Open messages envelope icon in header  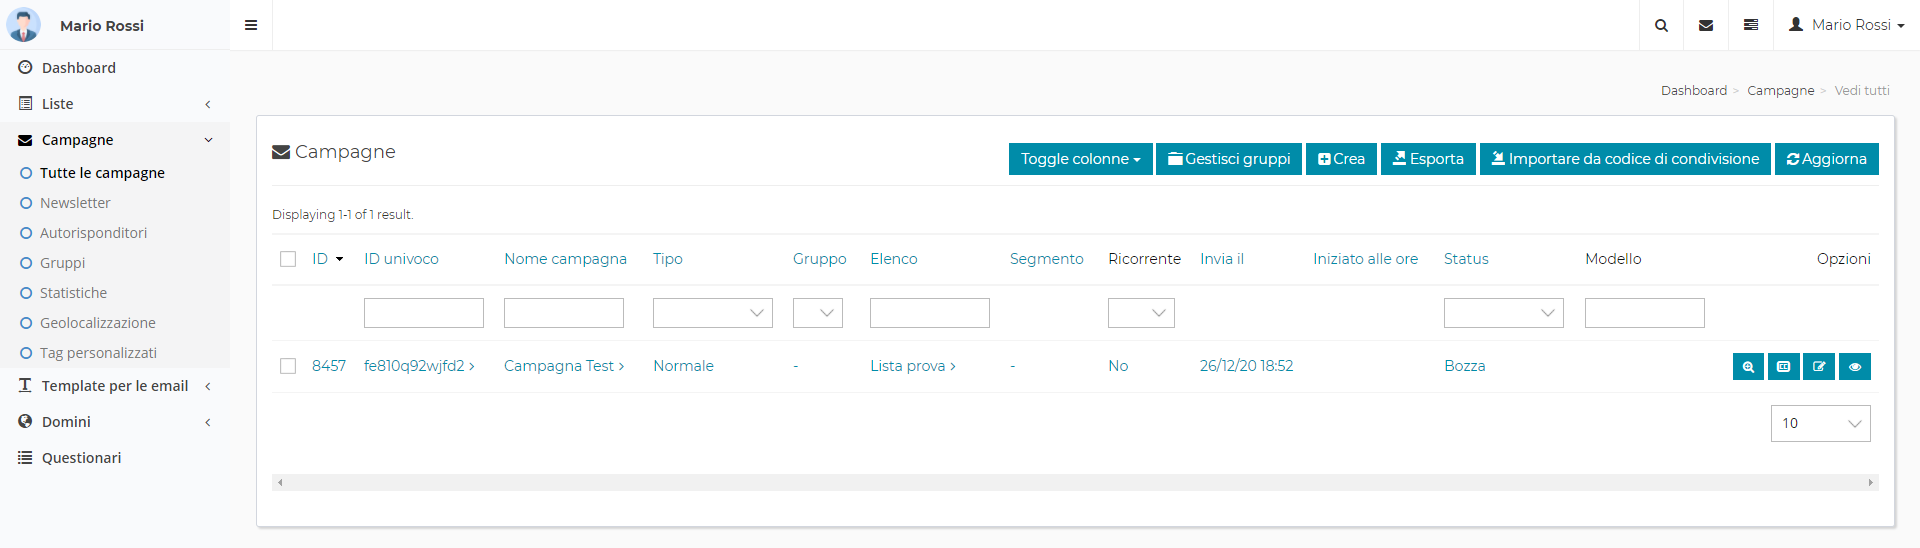click(x=1706, y=25)
